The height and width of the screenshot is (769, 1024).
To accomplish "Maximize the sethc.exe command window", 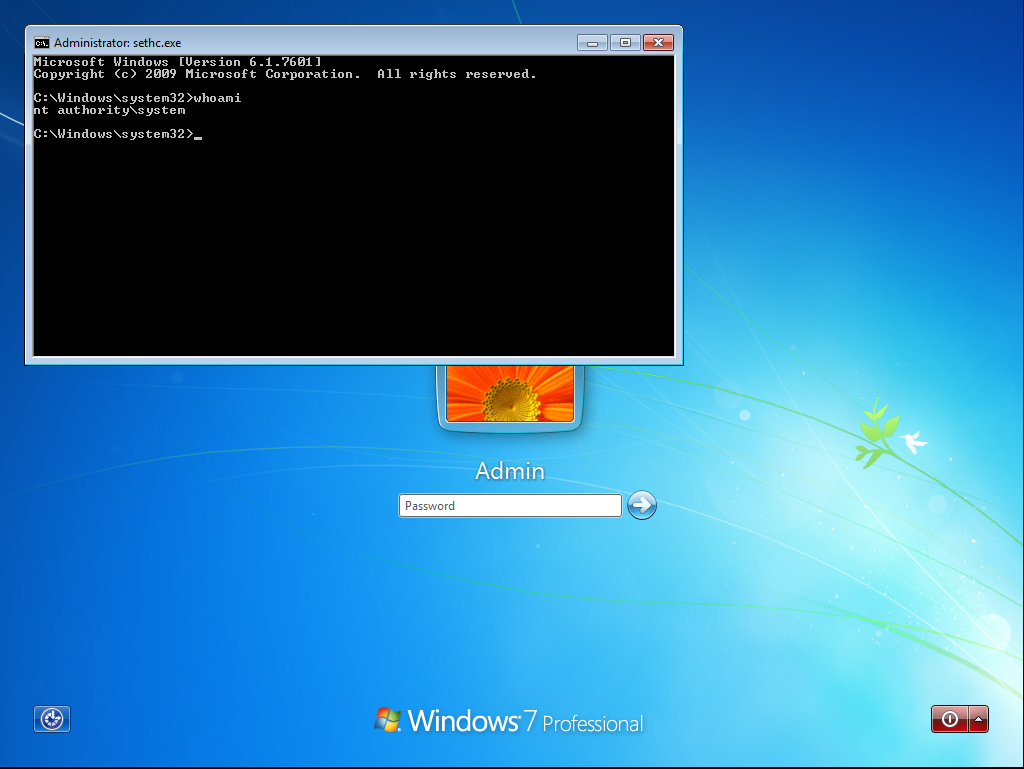I will 625,43.
